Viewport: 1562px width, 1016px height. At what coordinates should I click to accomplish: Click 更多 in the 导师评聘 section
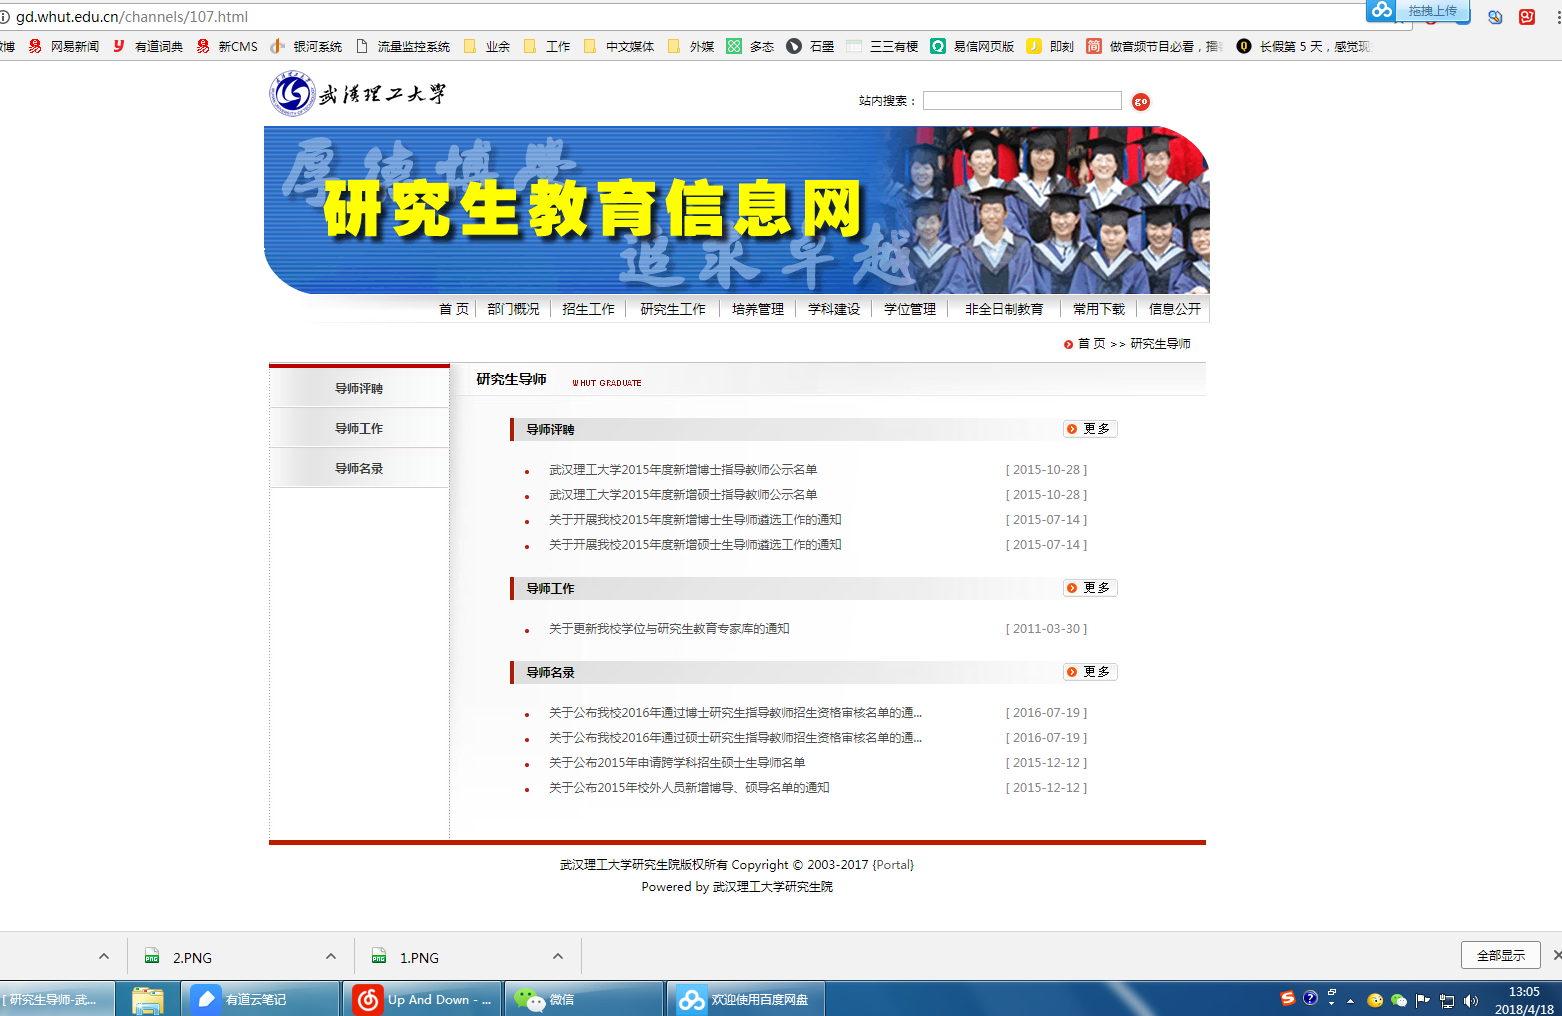pos(1090,429)
